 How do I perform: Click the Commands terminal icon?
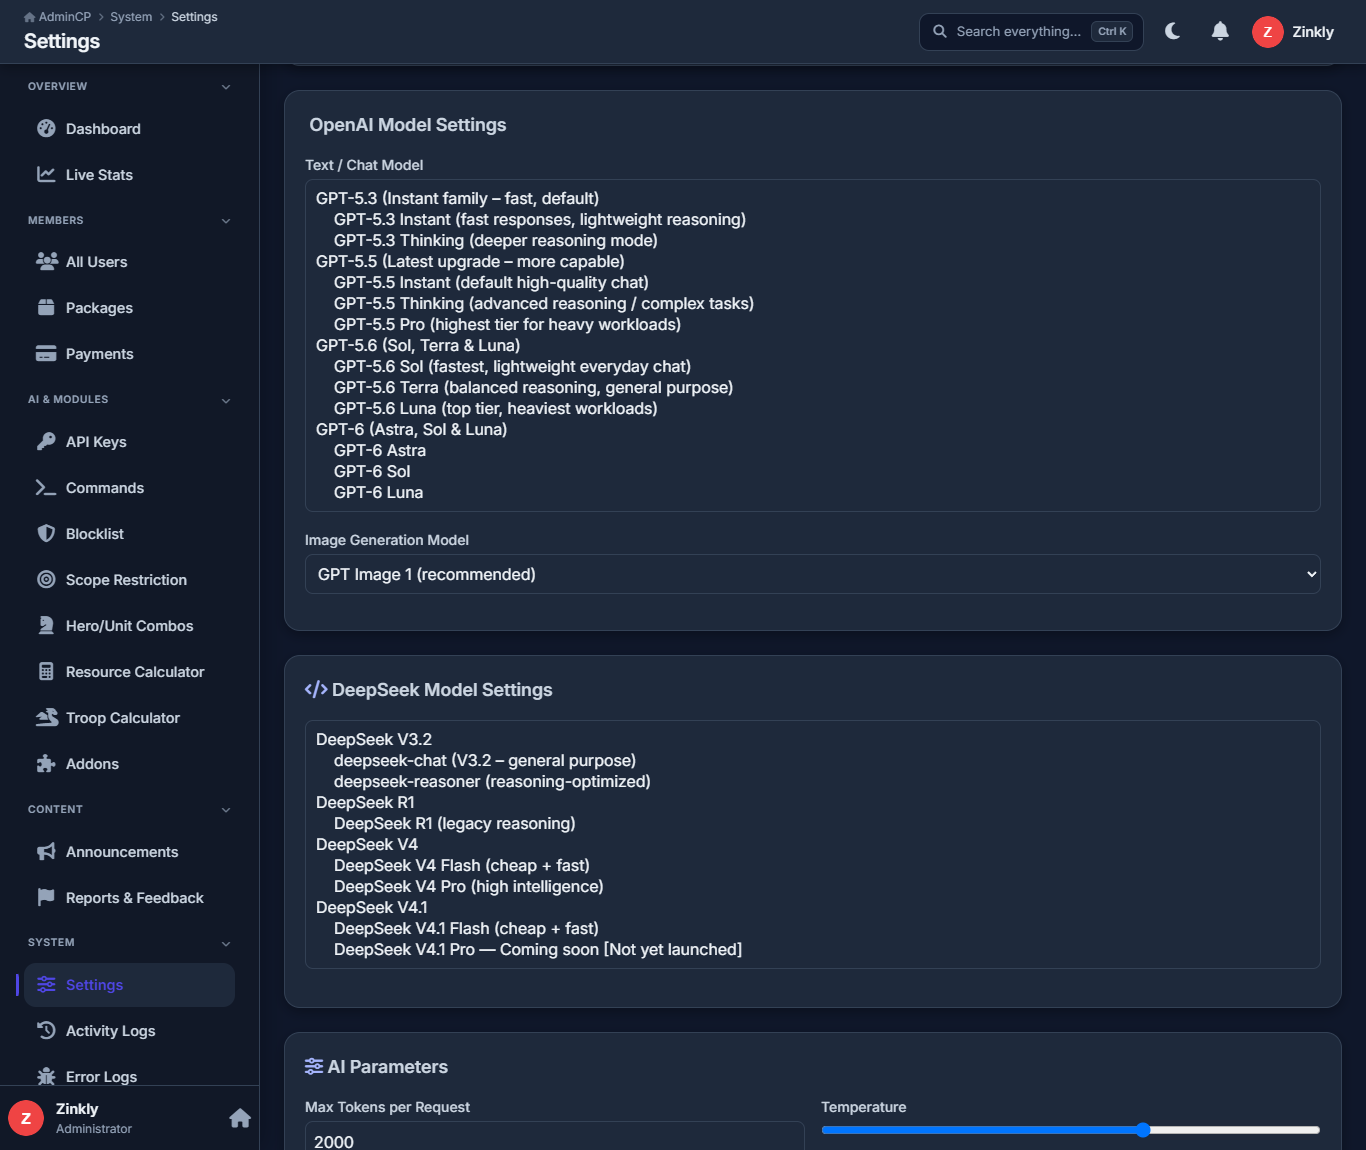pos(46,487)
